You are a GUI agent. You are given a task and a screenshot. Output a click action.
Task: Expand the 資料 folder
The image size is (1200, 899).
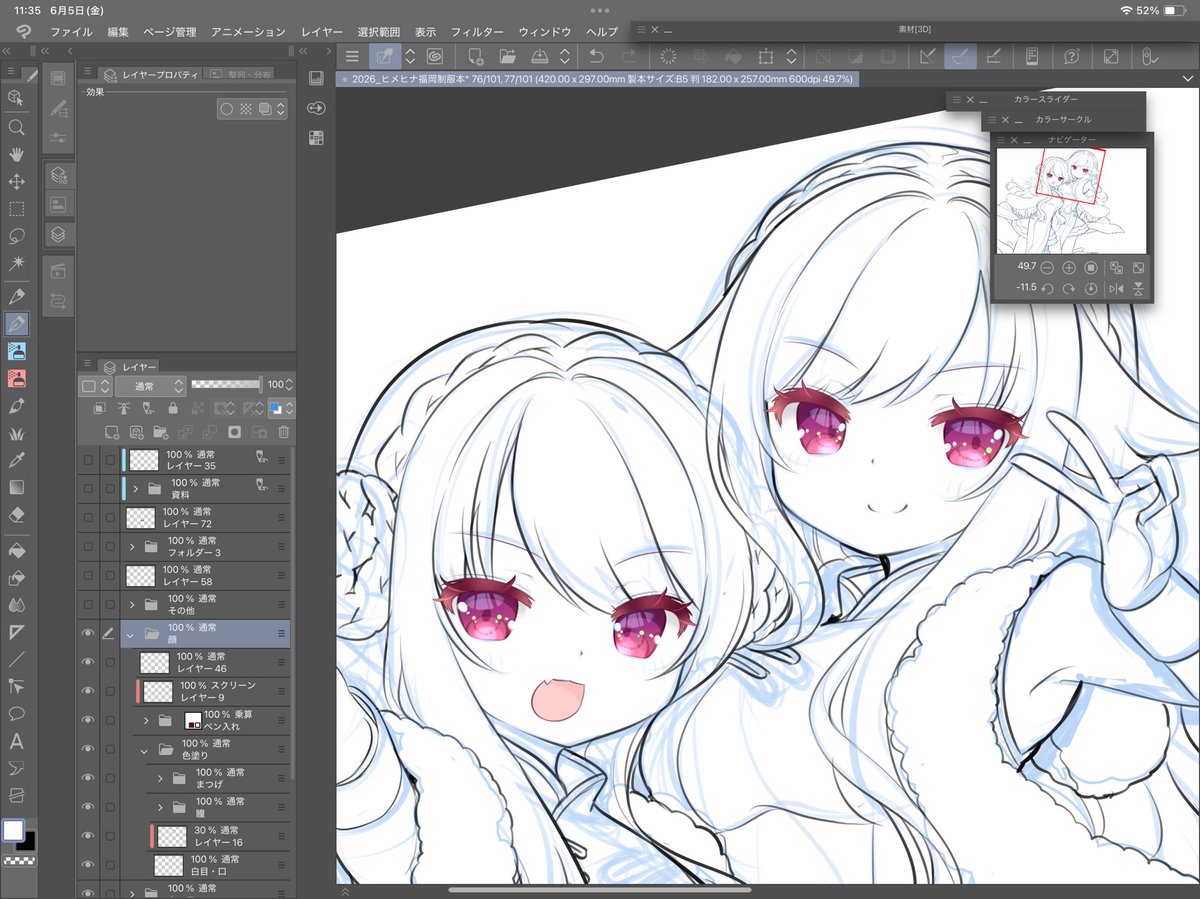click(135, 489)
